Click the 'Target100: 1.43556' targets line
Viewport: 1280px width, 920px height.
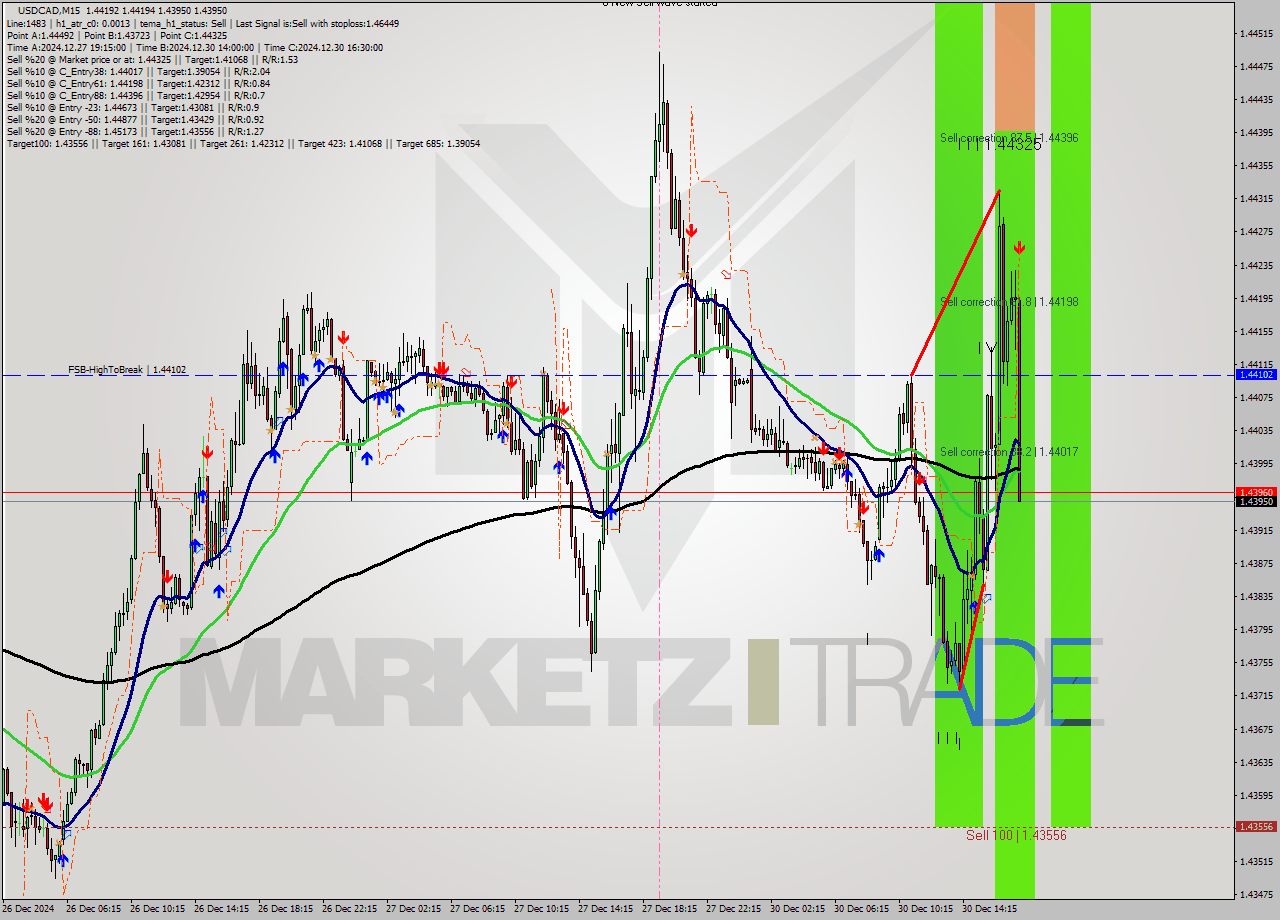pos(243,143)
